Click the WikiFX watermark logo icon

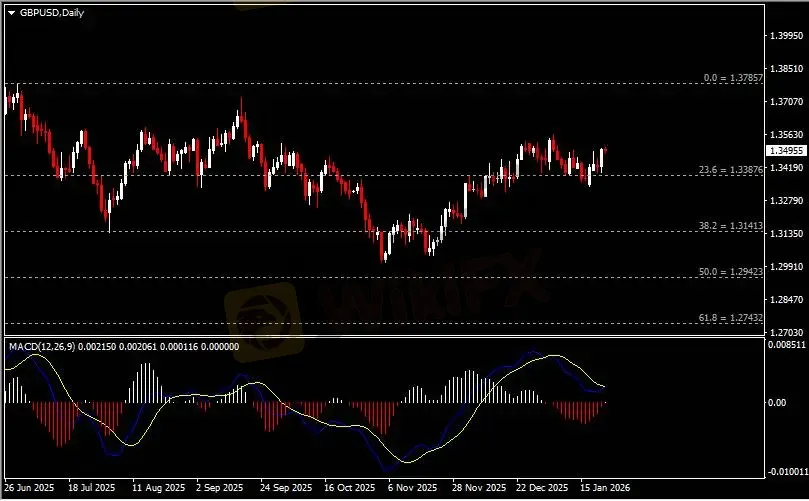[261, 309]
